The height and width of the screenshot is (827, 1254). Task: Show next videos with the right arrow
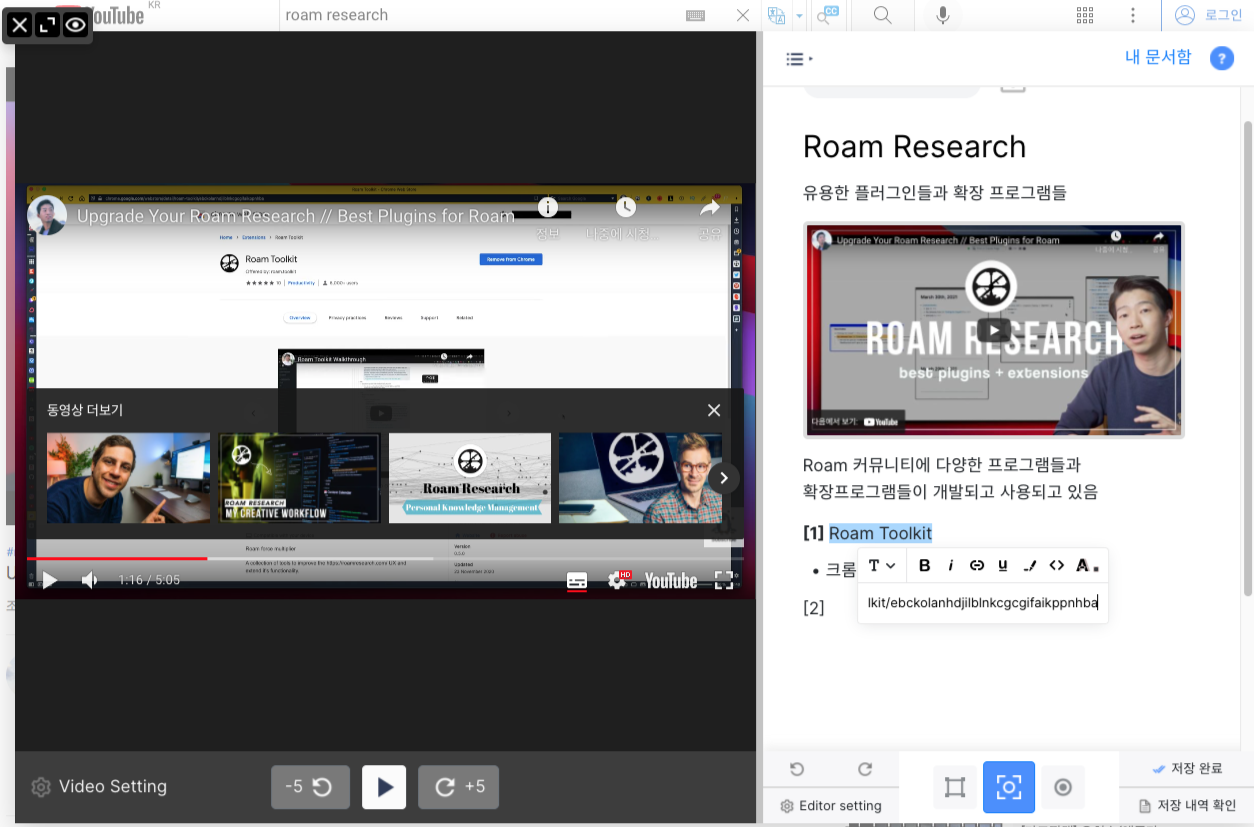[724, 478]
